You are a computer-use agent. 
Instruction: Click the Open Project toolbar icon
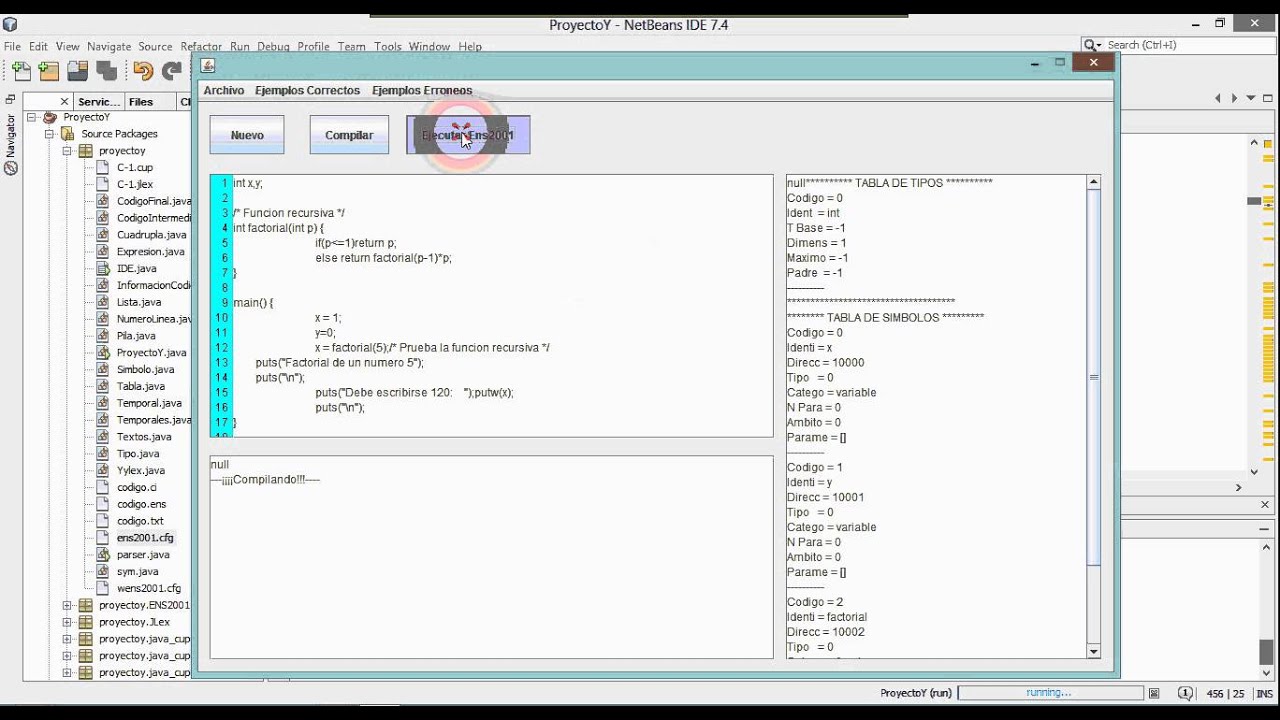pyautogui.click(x=78, y=71)
